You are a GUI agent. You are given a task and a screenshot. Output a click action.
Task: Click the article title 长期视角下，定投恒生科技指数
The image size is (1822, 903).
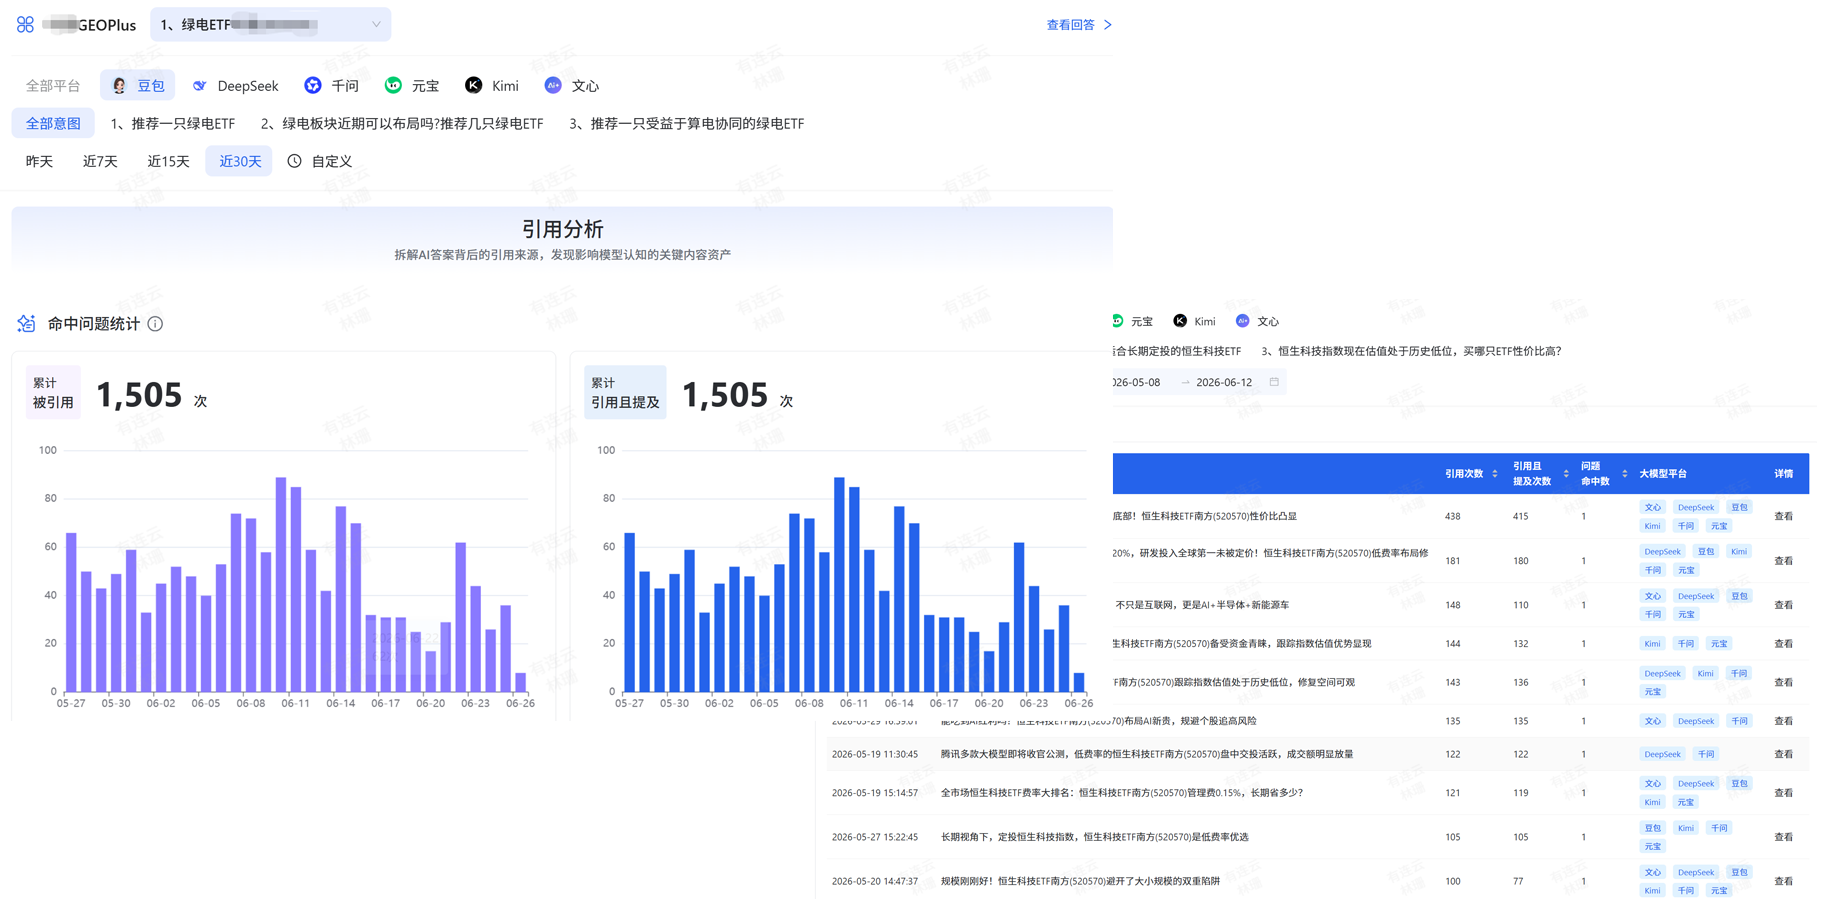coord(1094,838)
